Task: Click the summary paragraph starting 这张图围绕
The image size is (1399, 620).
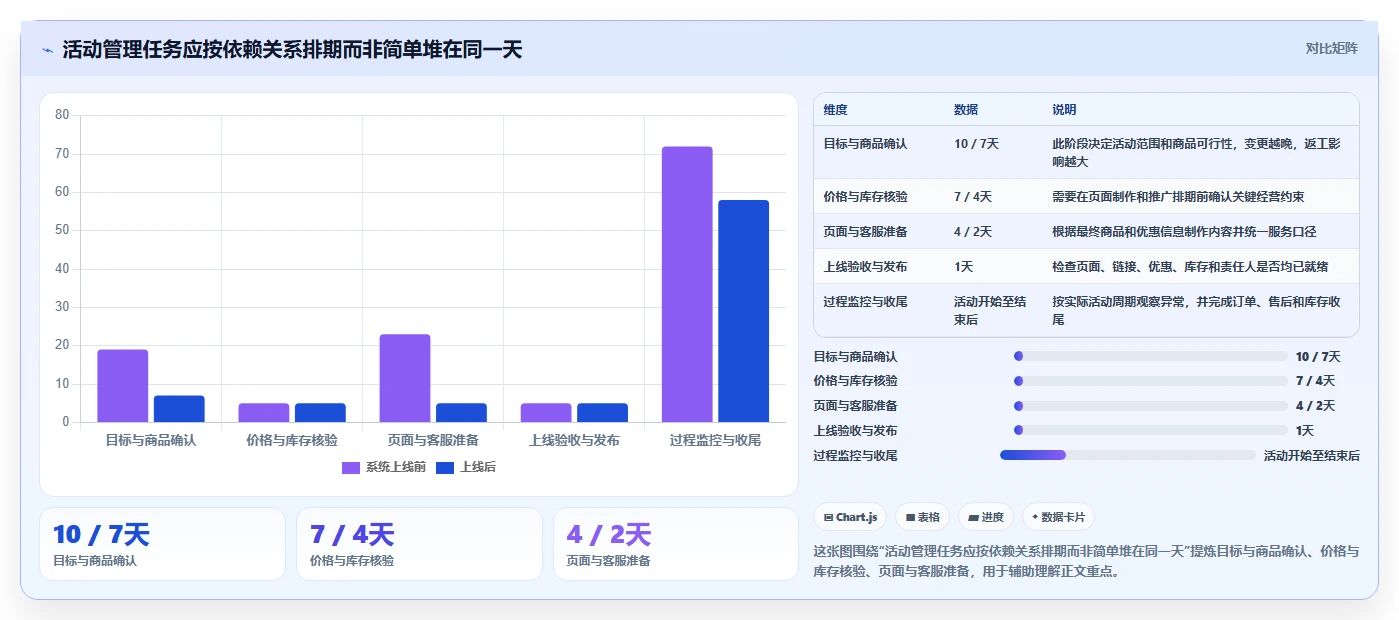Action: 1086,562
